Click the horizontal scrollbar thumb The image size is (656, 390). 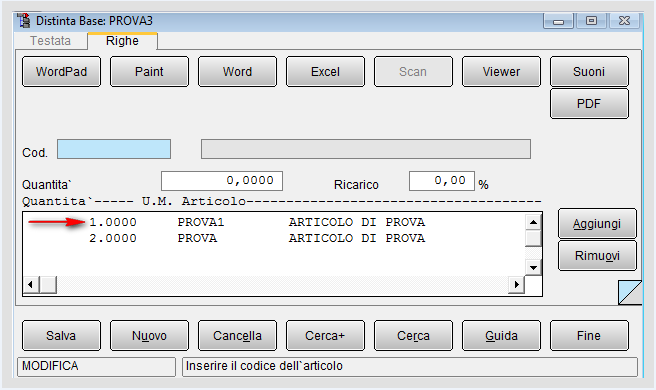pos(48,285)
